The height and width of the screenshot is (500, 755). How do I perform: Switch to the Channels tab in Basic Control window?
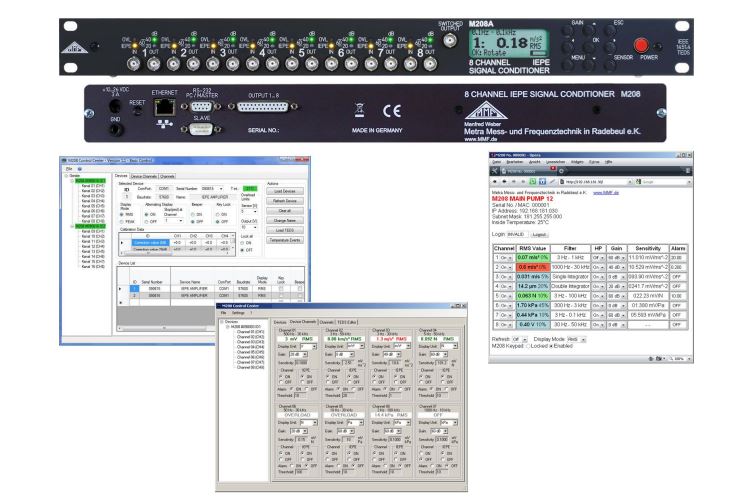[x=167, y=176]
